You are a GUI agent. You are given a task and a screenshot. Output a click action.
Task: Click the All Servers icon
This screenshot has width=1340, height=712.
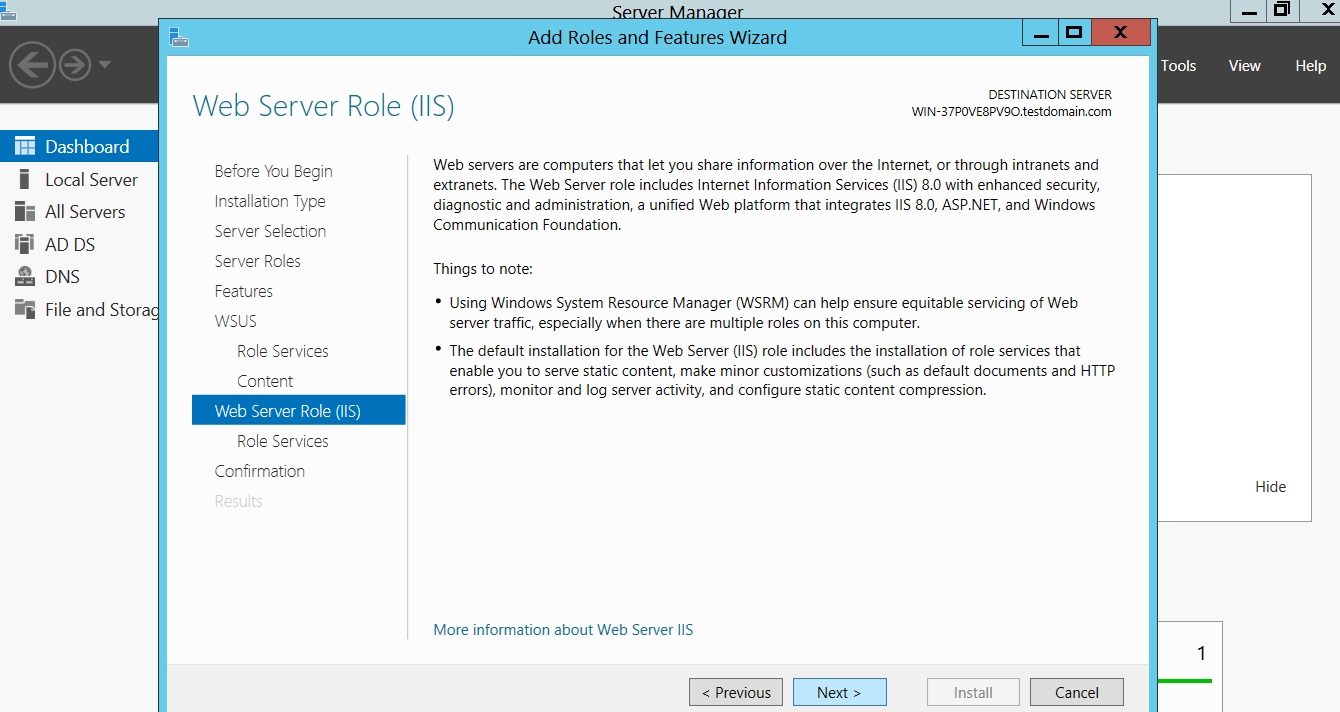tap(25, 212)
